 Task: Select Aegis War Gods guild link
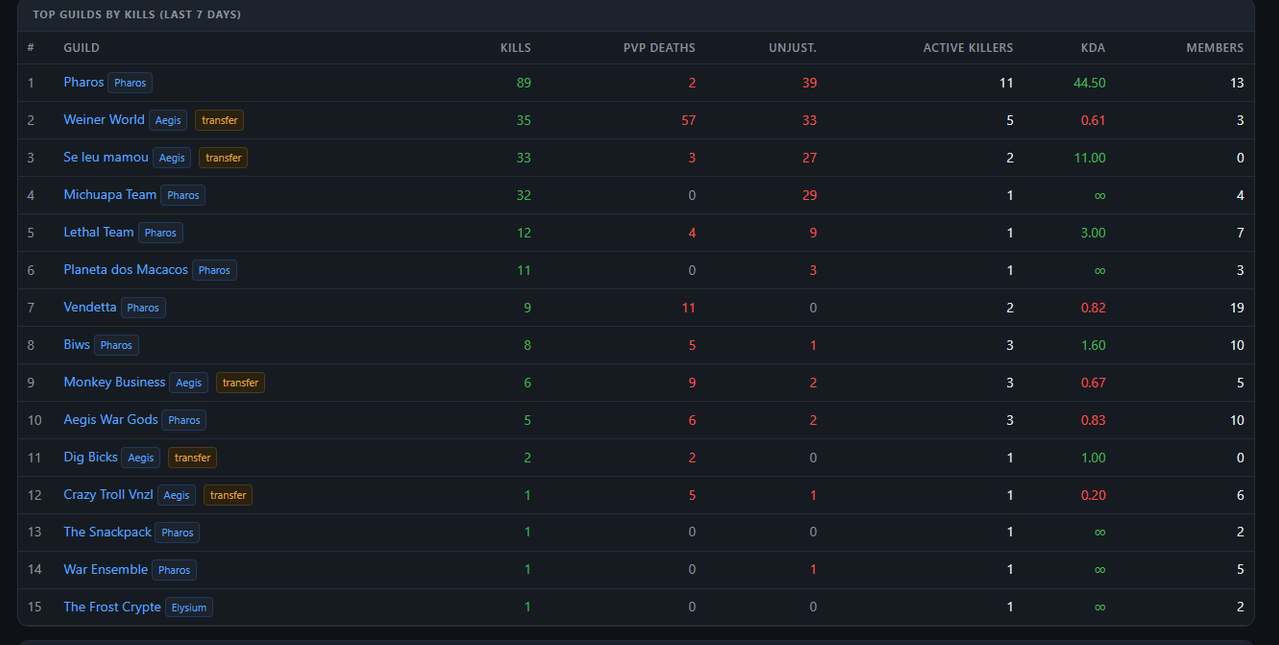(111, 419)
